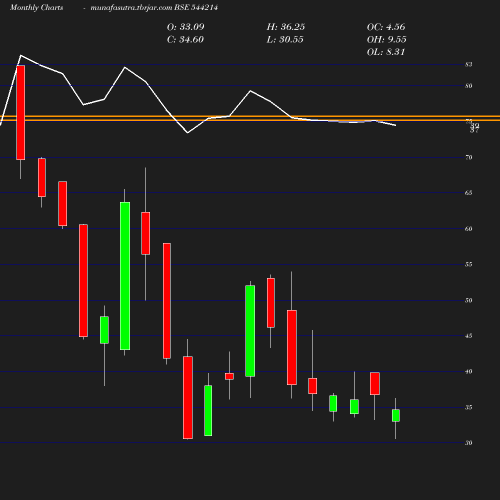Image resolution: width=500 pixels, height=500 pixels.
Task: Click the 55 price axis label
Action: (x=469, y=264)
